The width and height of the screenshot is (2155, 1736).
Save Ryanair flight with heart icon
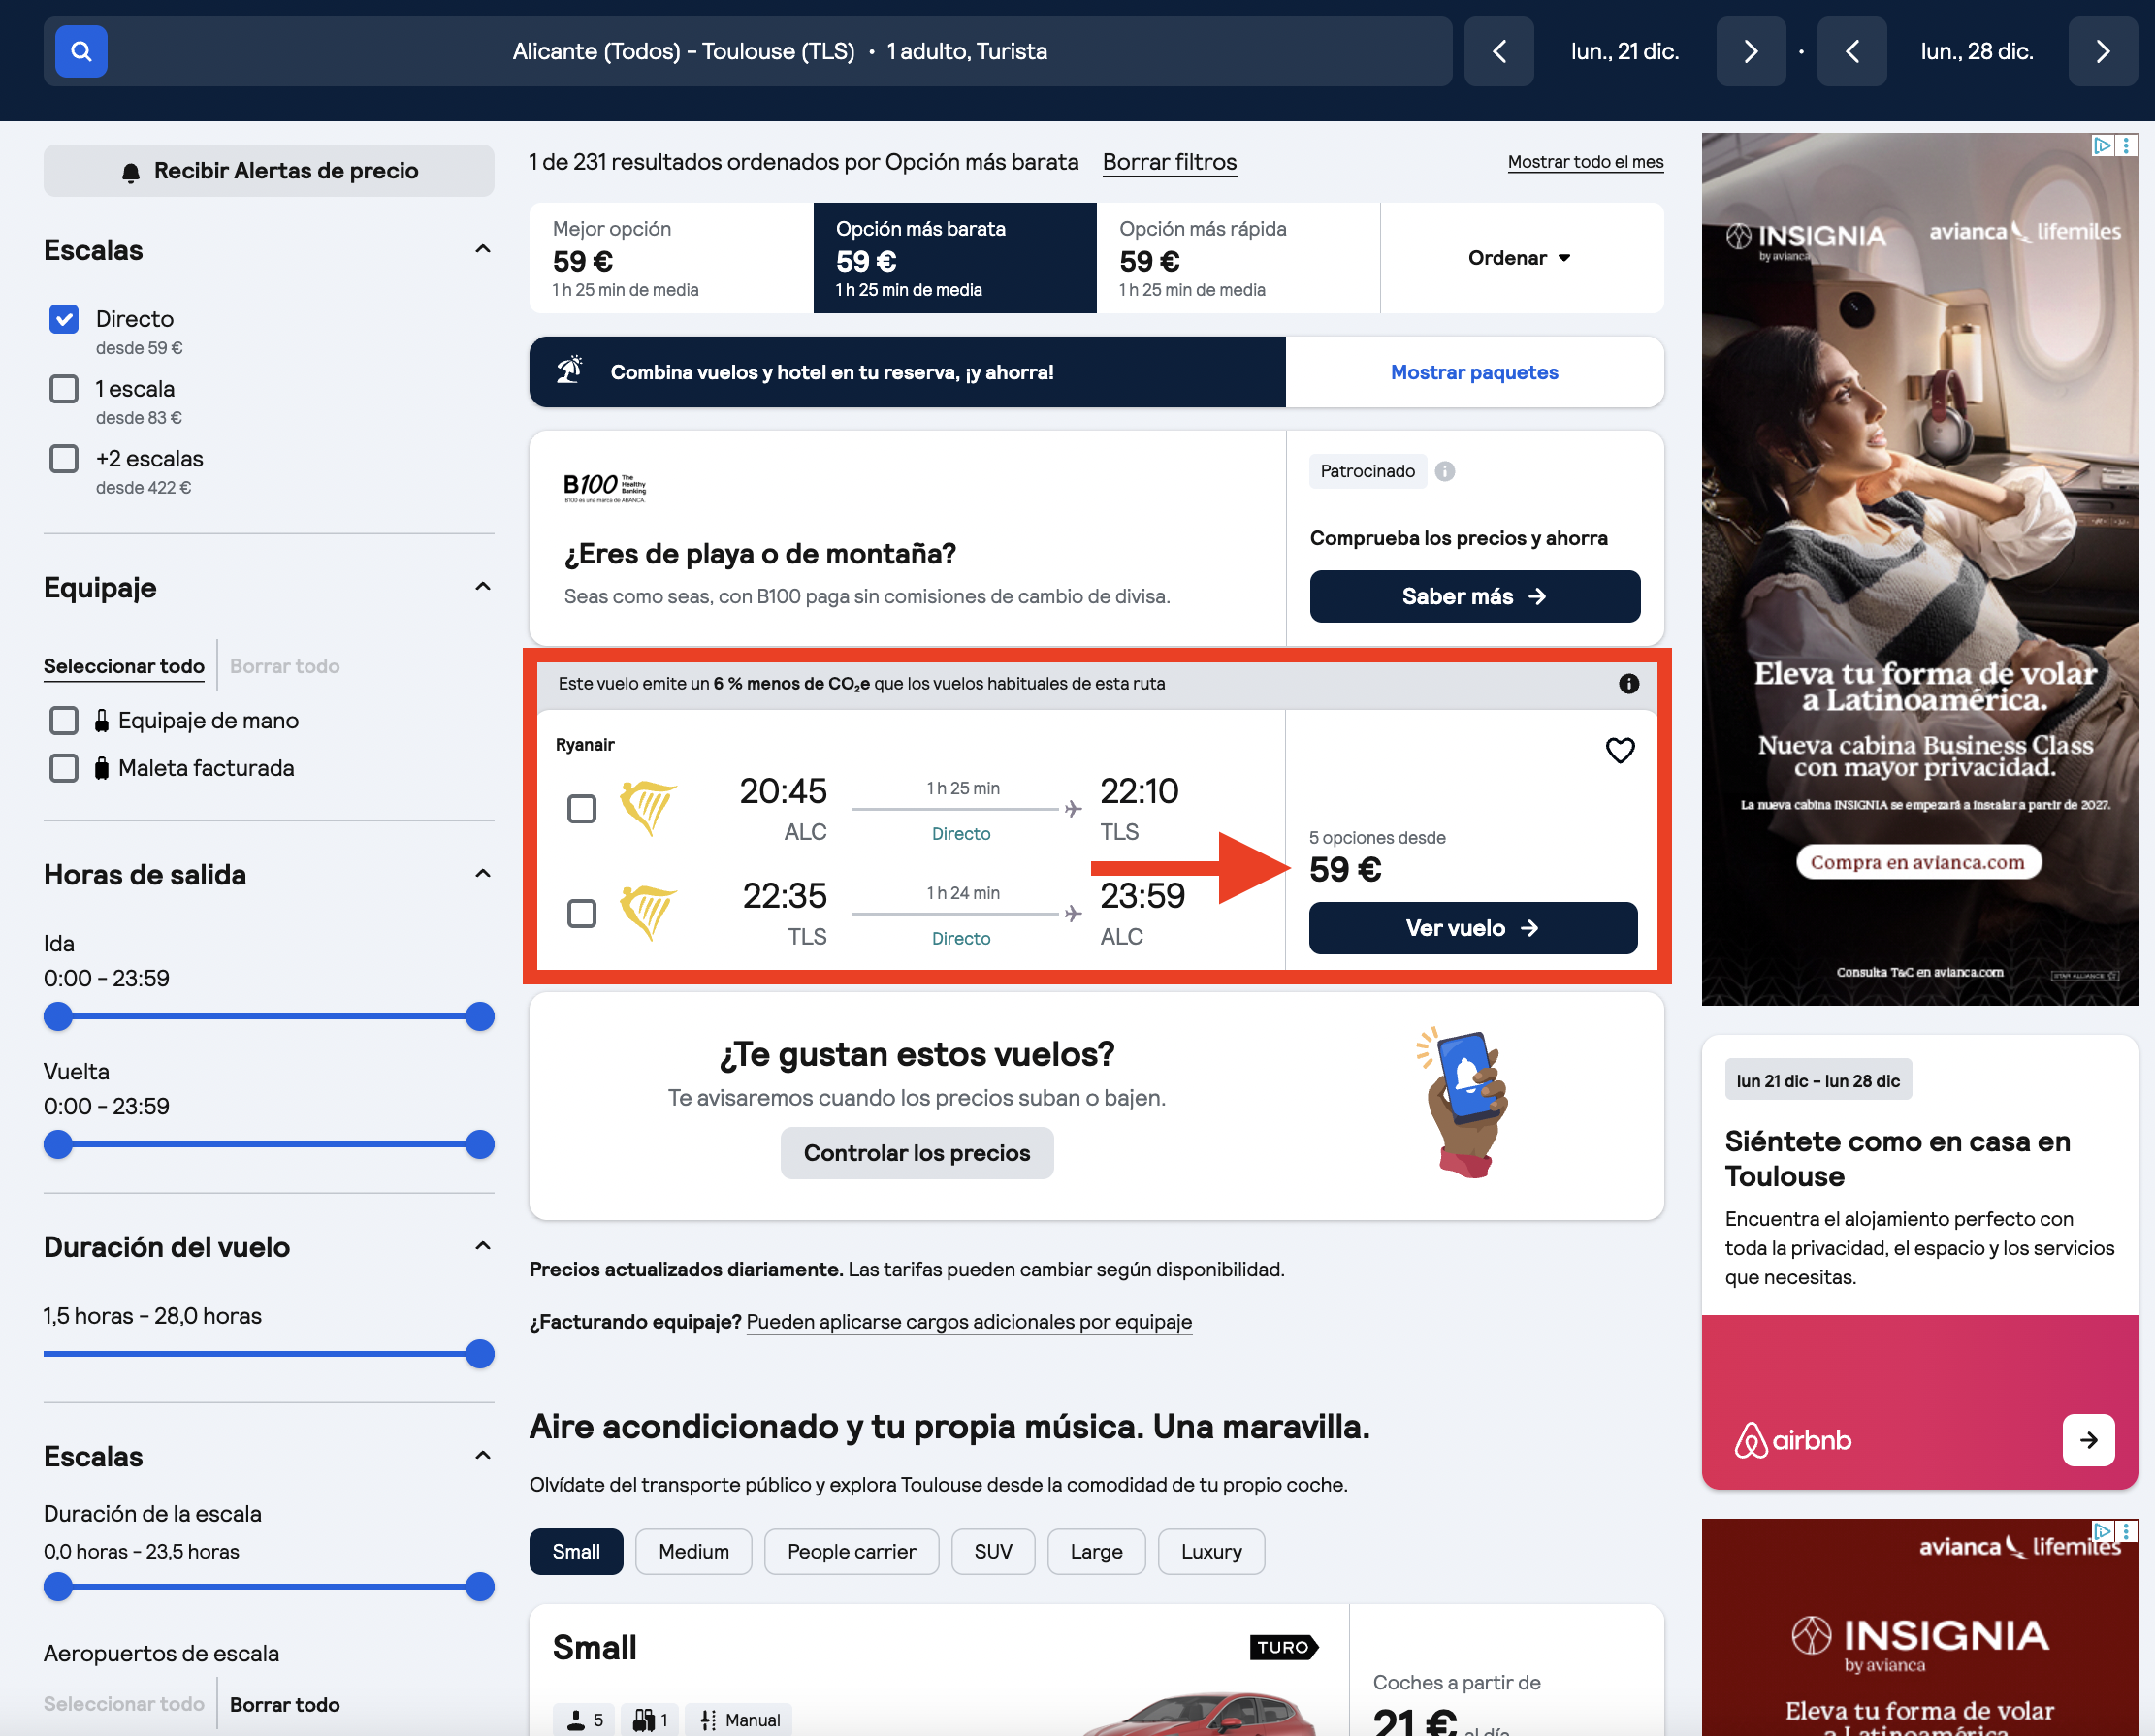[1619, 750]
